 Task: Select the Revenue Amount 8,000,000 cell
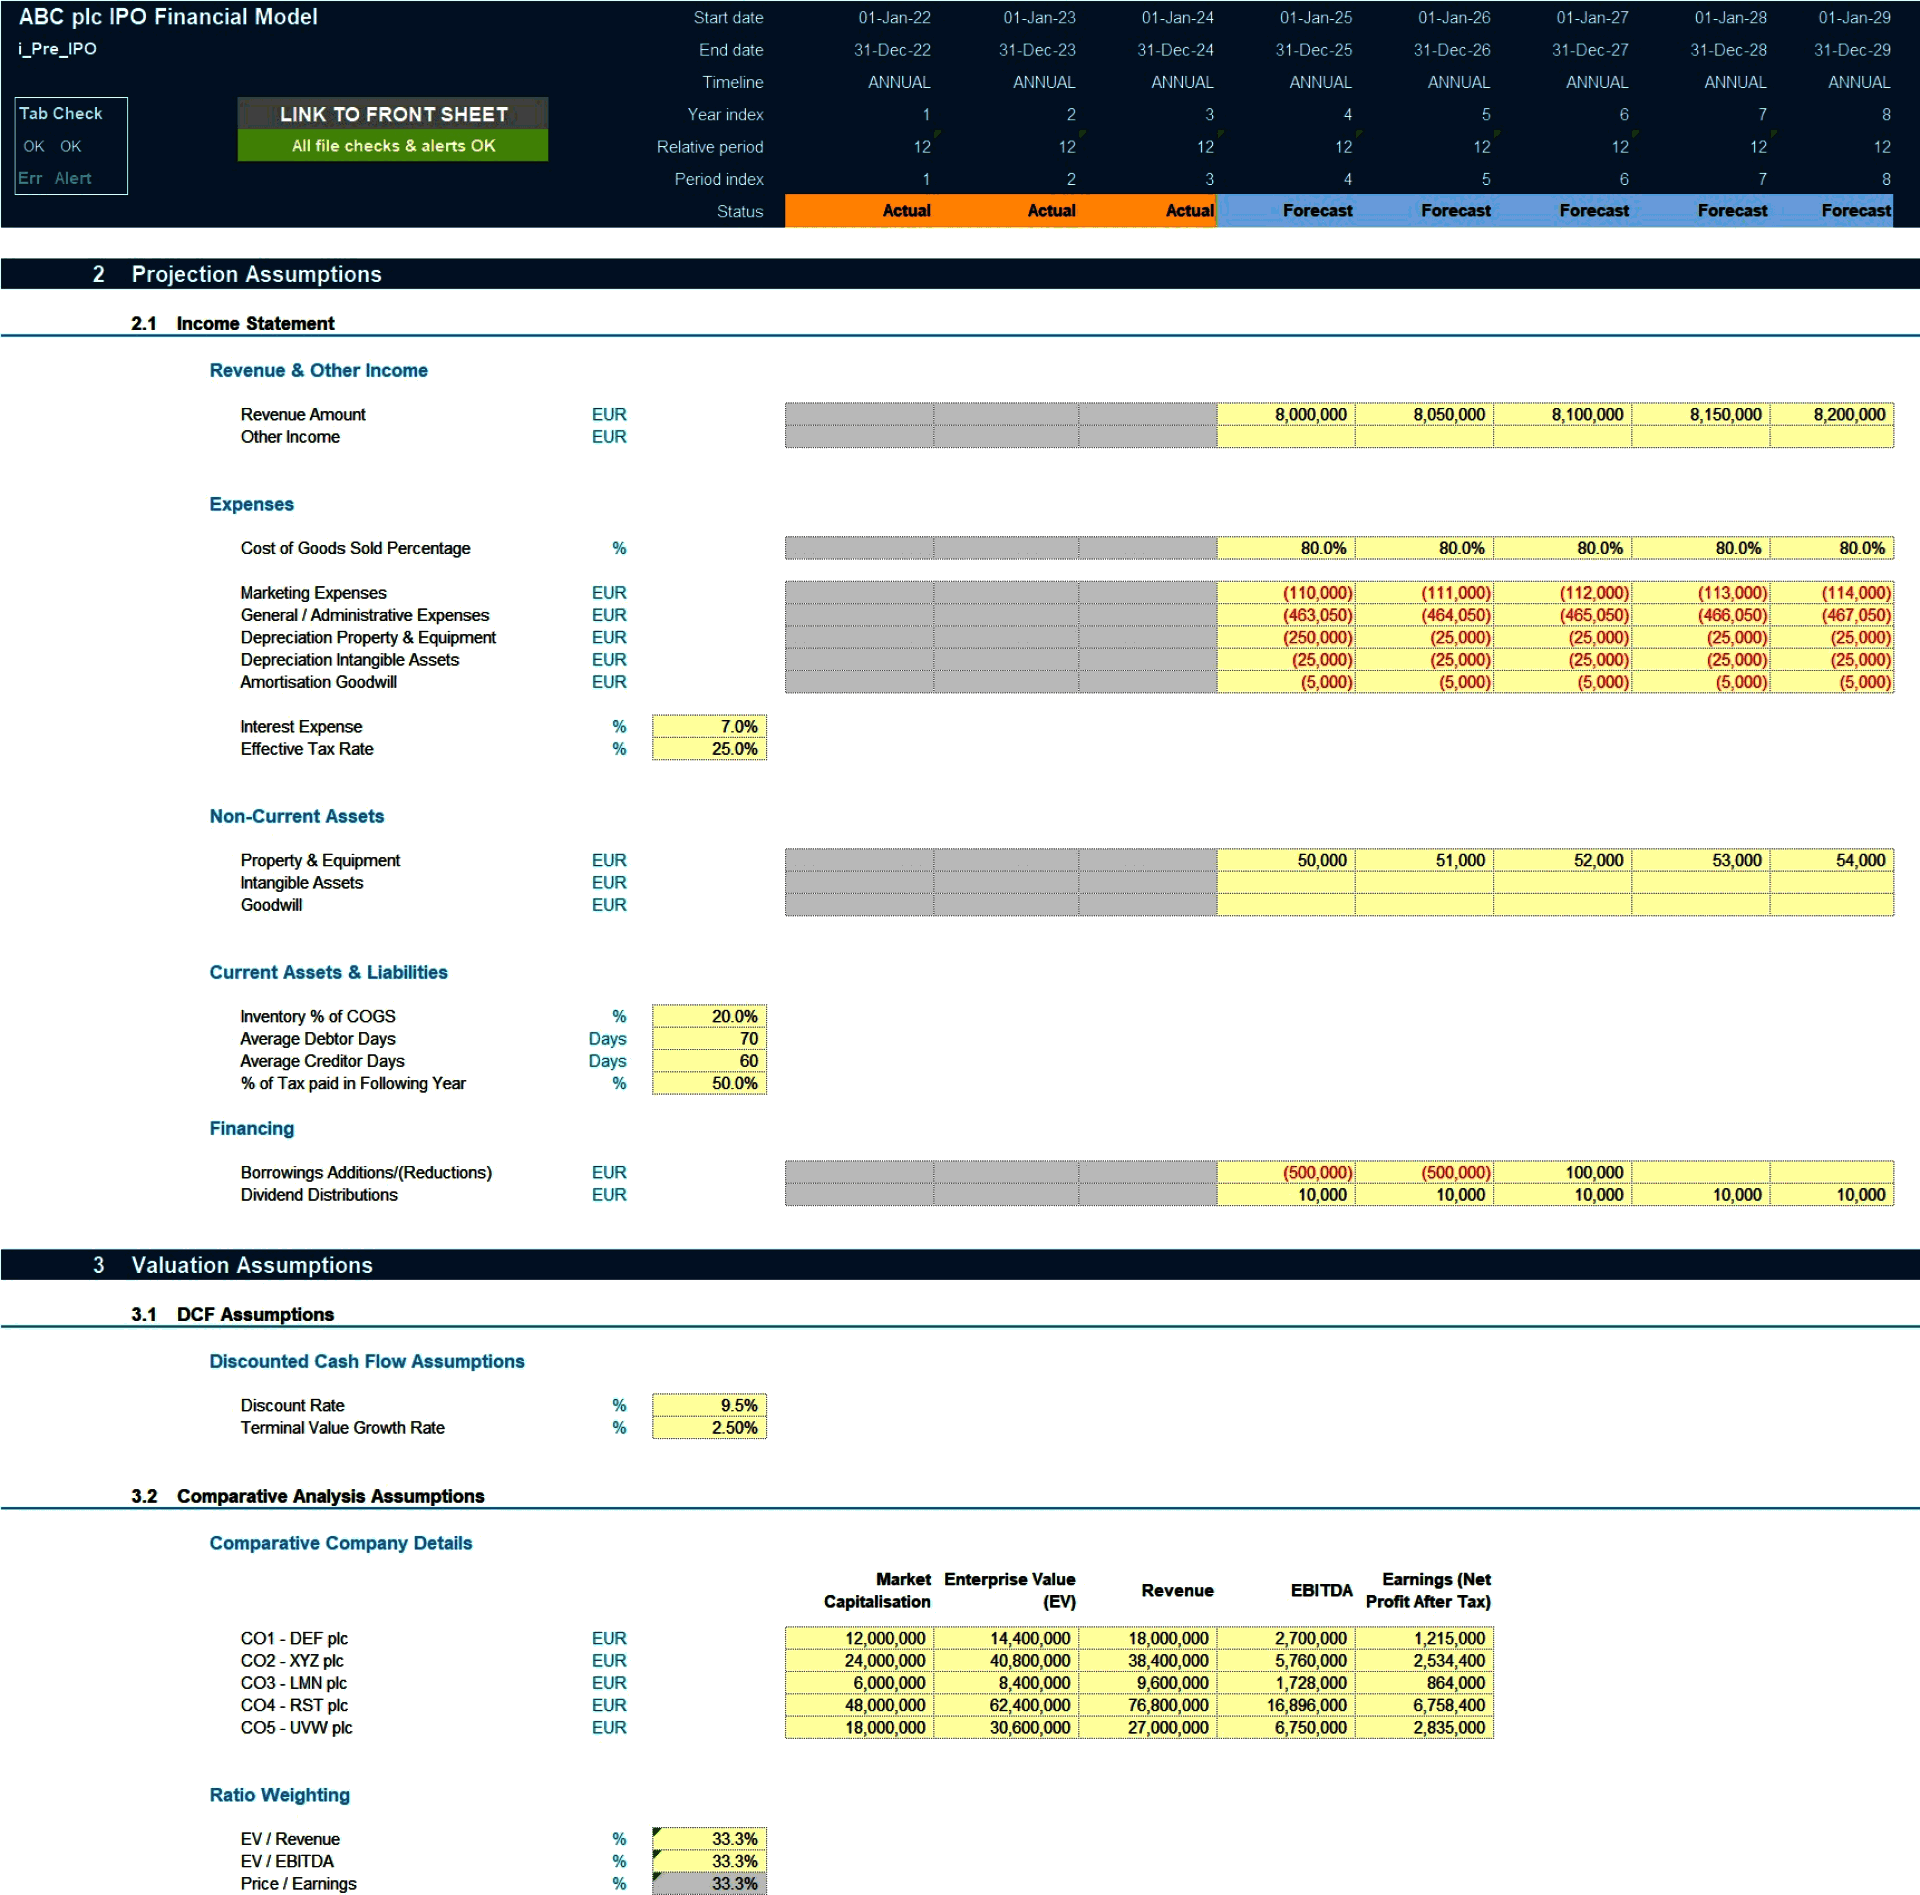point(1286,415)
